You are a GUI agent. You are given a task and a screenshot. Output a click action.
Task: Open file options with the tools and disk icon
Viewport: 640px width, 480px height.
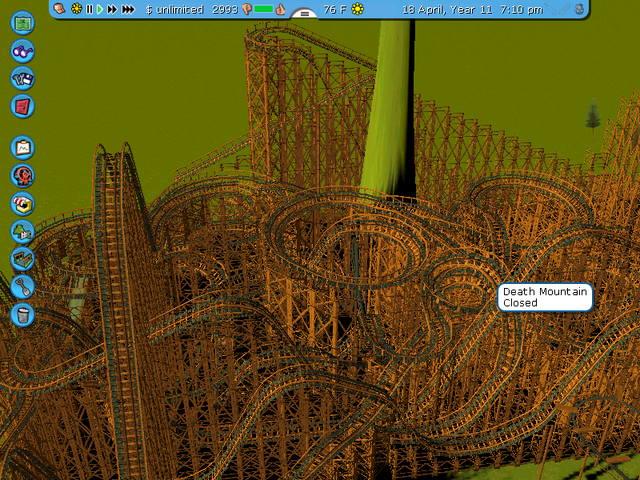click(x=22, y=78)
